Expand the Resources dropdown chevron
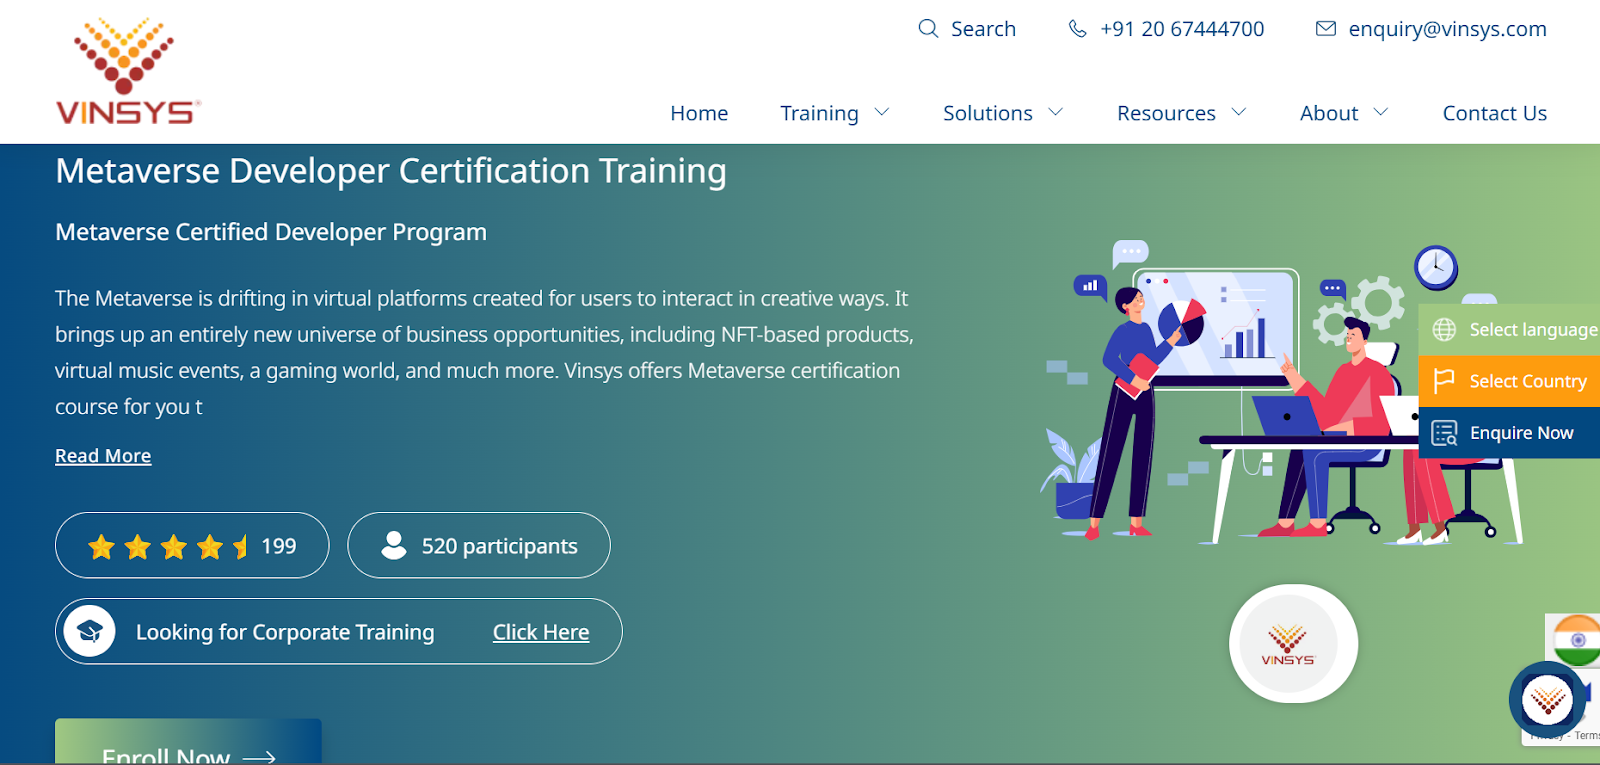Image resolution: width=1600 pixels, height=765 pixels. click(x=1239, y=112)
